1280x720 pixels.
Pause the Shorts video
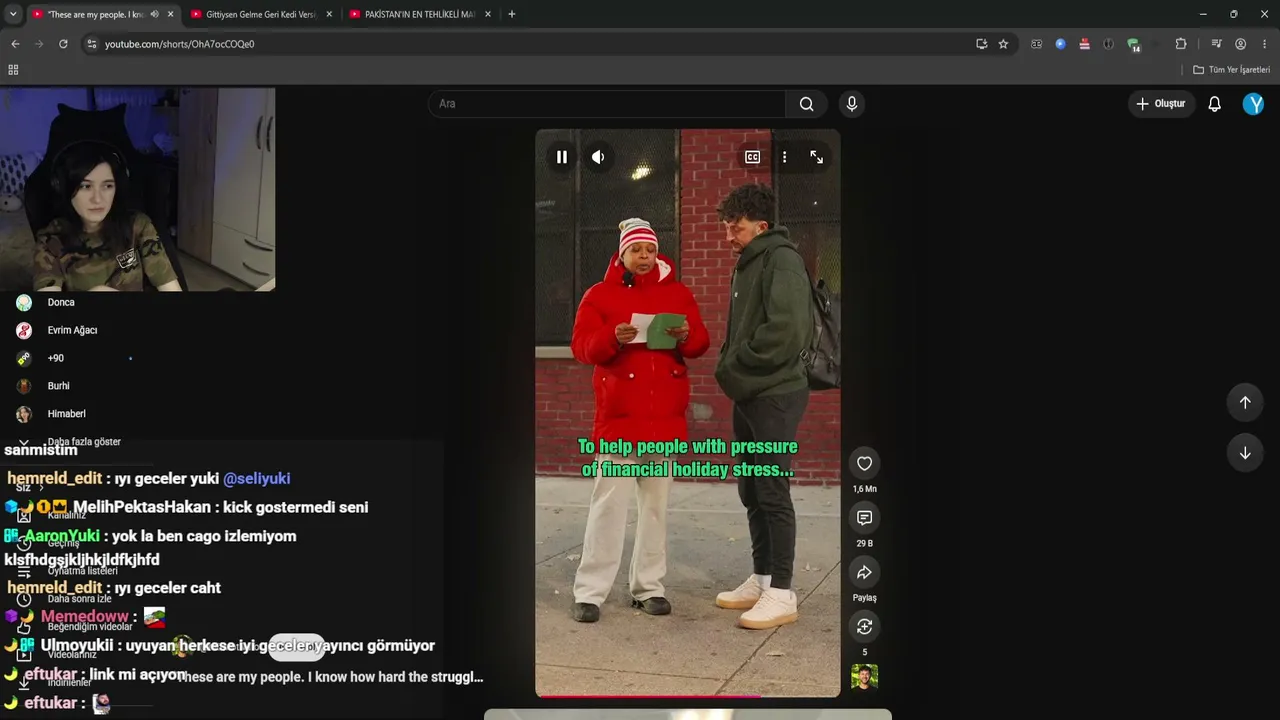click(x=562, y=157)
